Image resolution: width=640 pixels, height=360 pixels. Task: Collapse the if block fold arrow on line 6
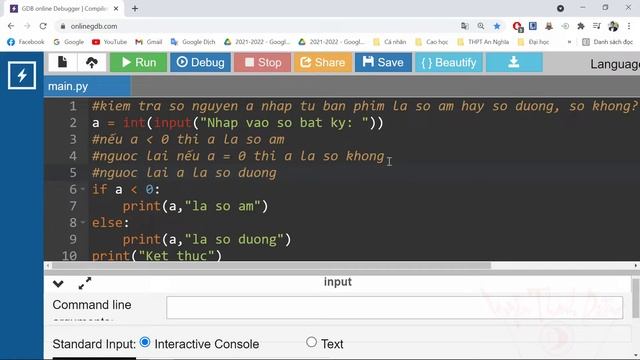(83, 189)
